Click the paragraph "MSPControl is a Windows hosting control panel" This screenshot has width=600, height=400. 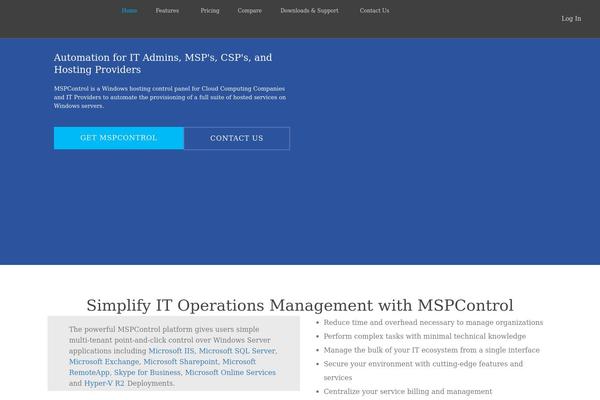pyautogui.click(x=170, y=97)
